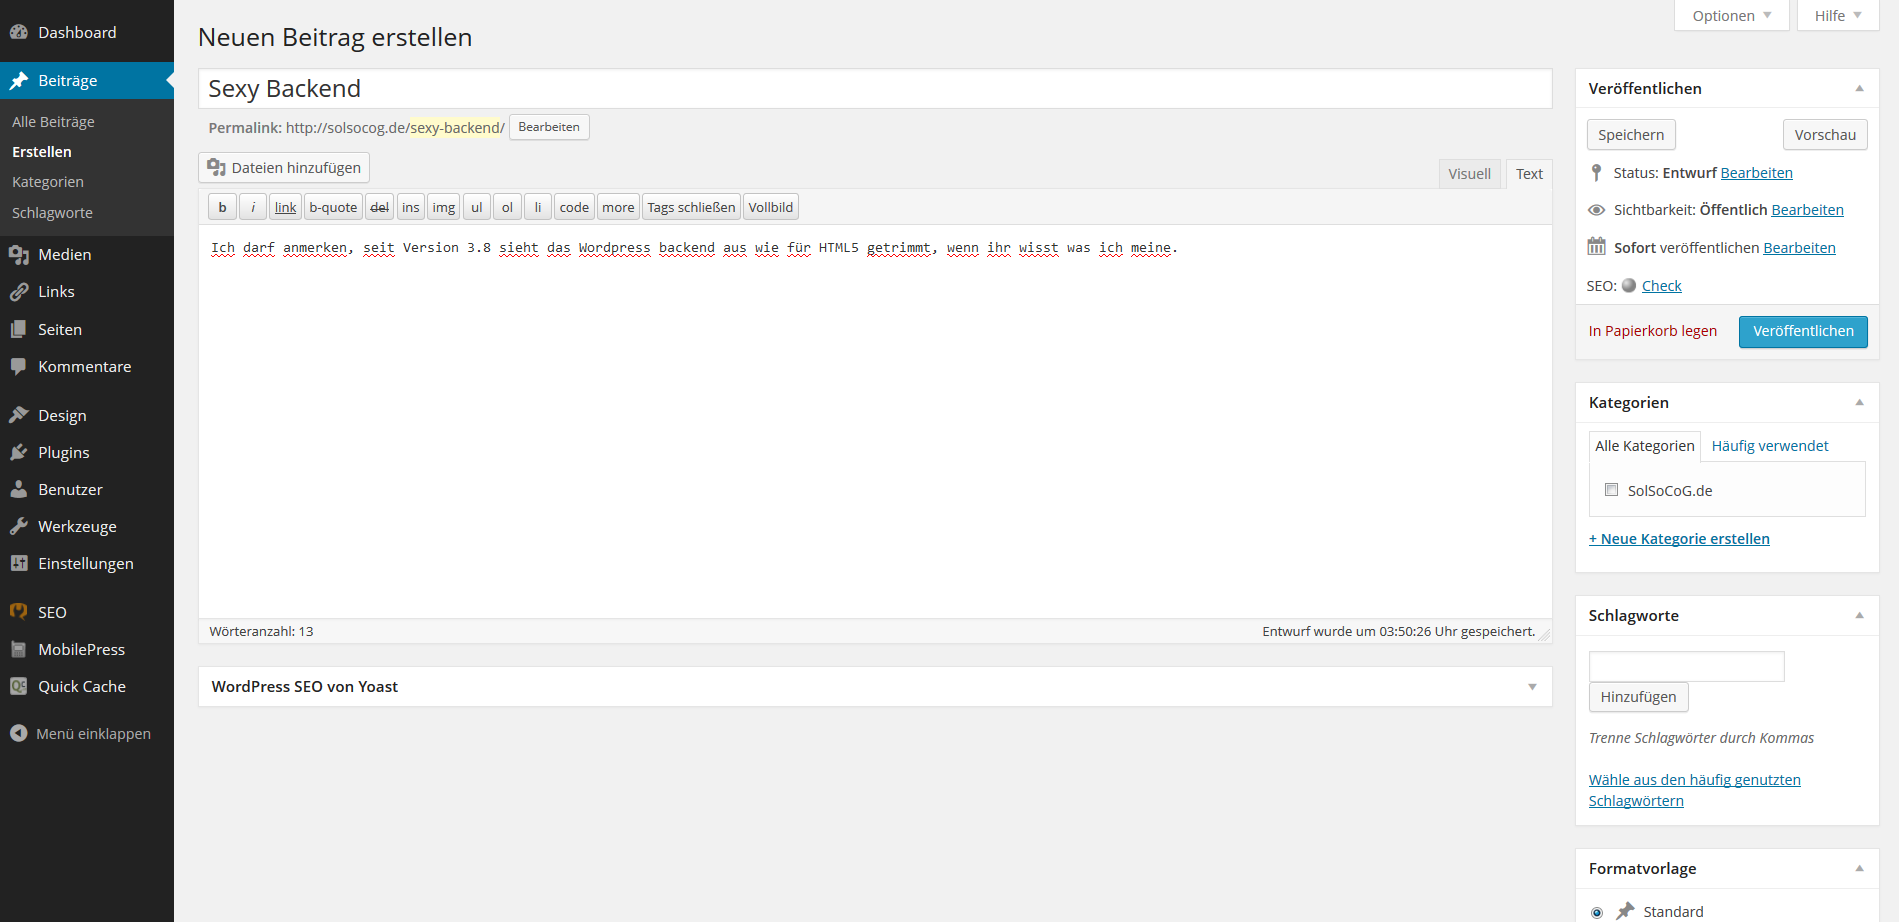
Task: Click the Standard format pin icon
Action: tap(1626, 911)
